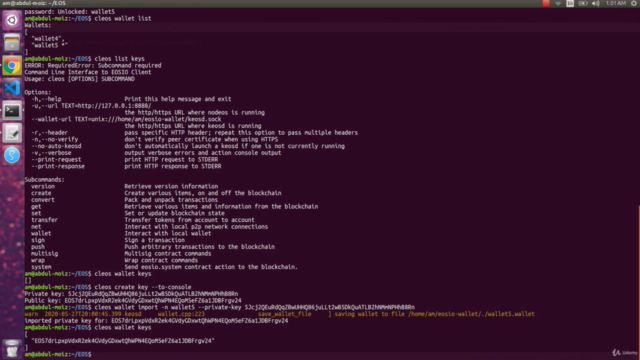Click the '--no-auto-keosd' option
This screenshot has height=360, width=640.
pyautogui.click(x=56, y=146)
